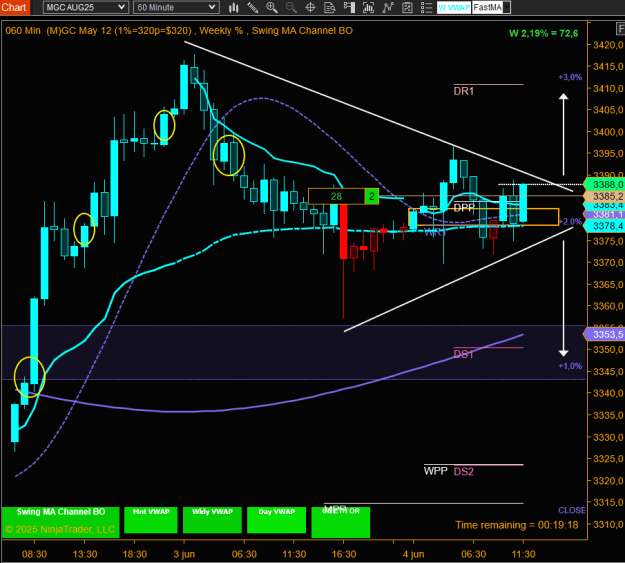This screenshot has height=563, width=625.
Task: Click the 3 jun date axis label
Action: point(184,554)
